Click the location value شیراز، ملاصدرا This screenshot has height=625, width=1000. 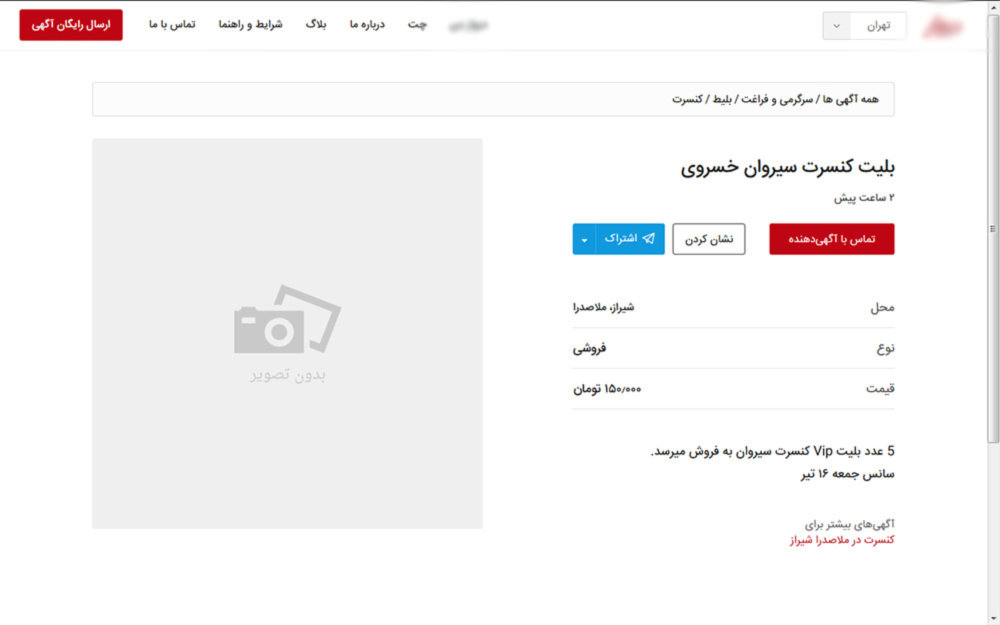pos(603,307)
